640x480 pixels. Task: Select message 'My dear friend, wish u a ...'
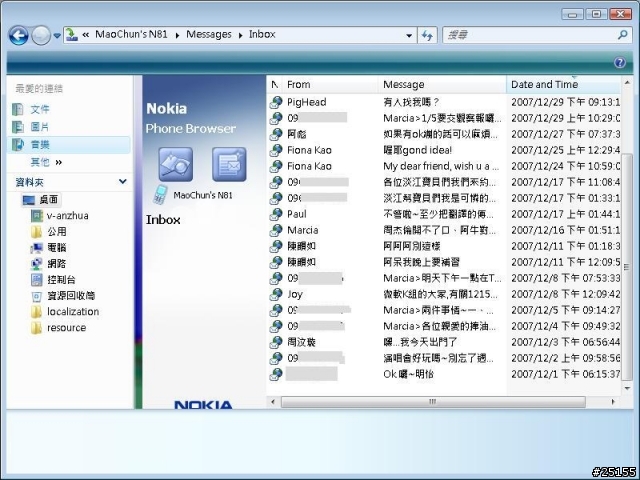(441, 166)
